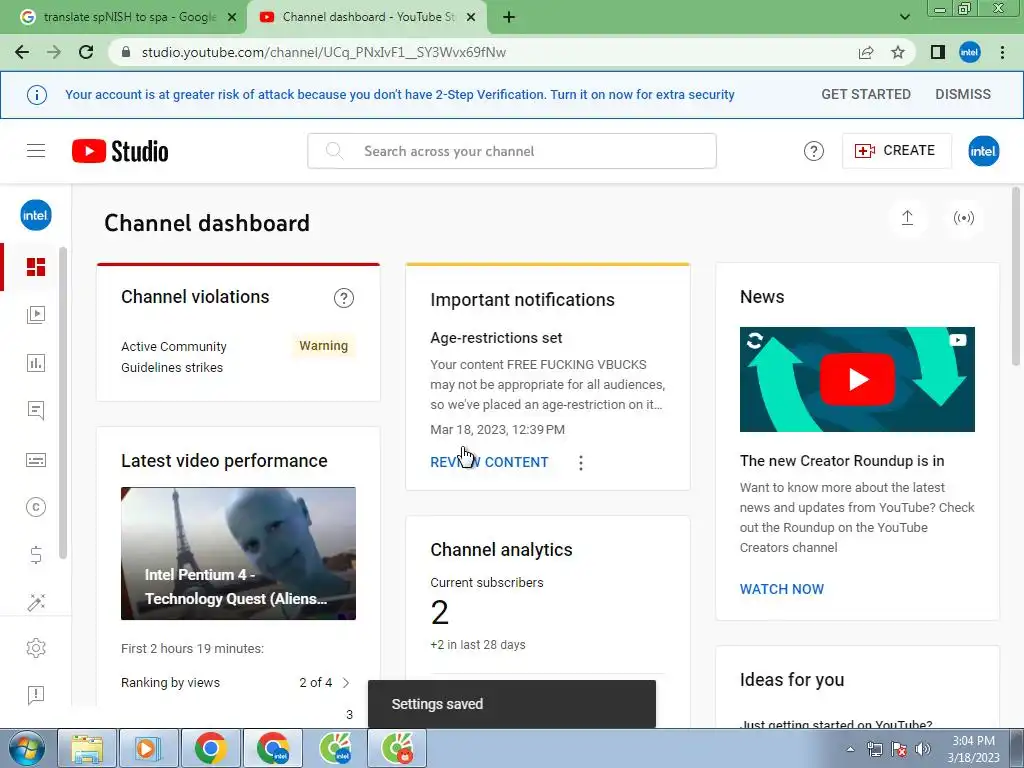Viewport: 1024px width, 768px height.
Task: Click the Search across your channel field
Action: (x=512, y=151)
